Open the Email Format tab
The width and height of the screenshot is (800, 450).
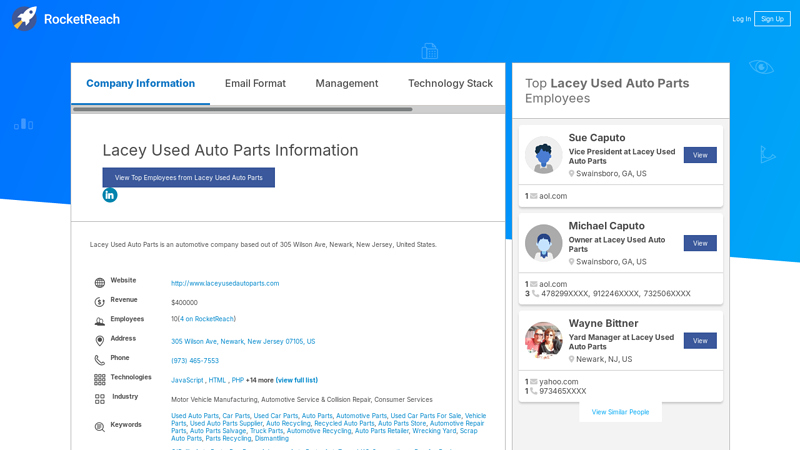coord(255,83)
